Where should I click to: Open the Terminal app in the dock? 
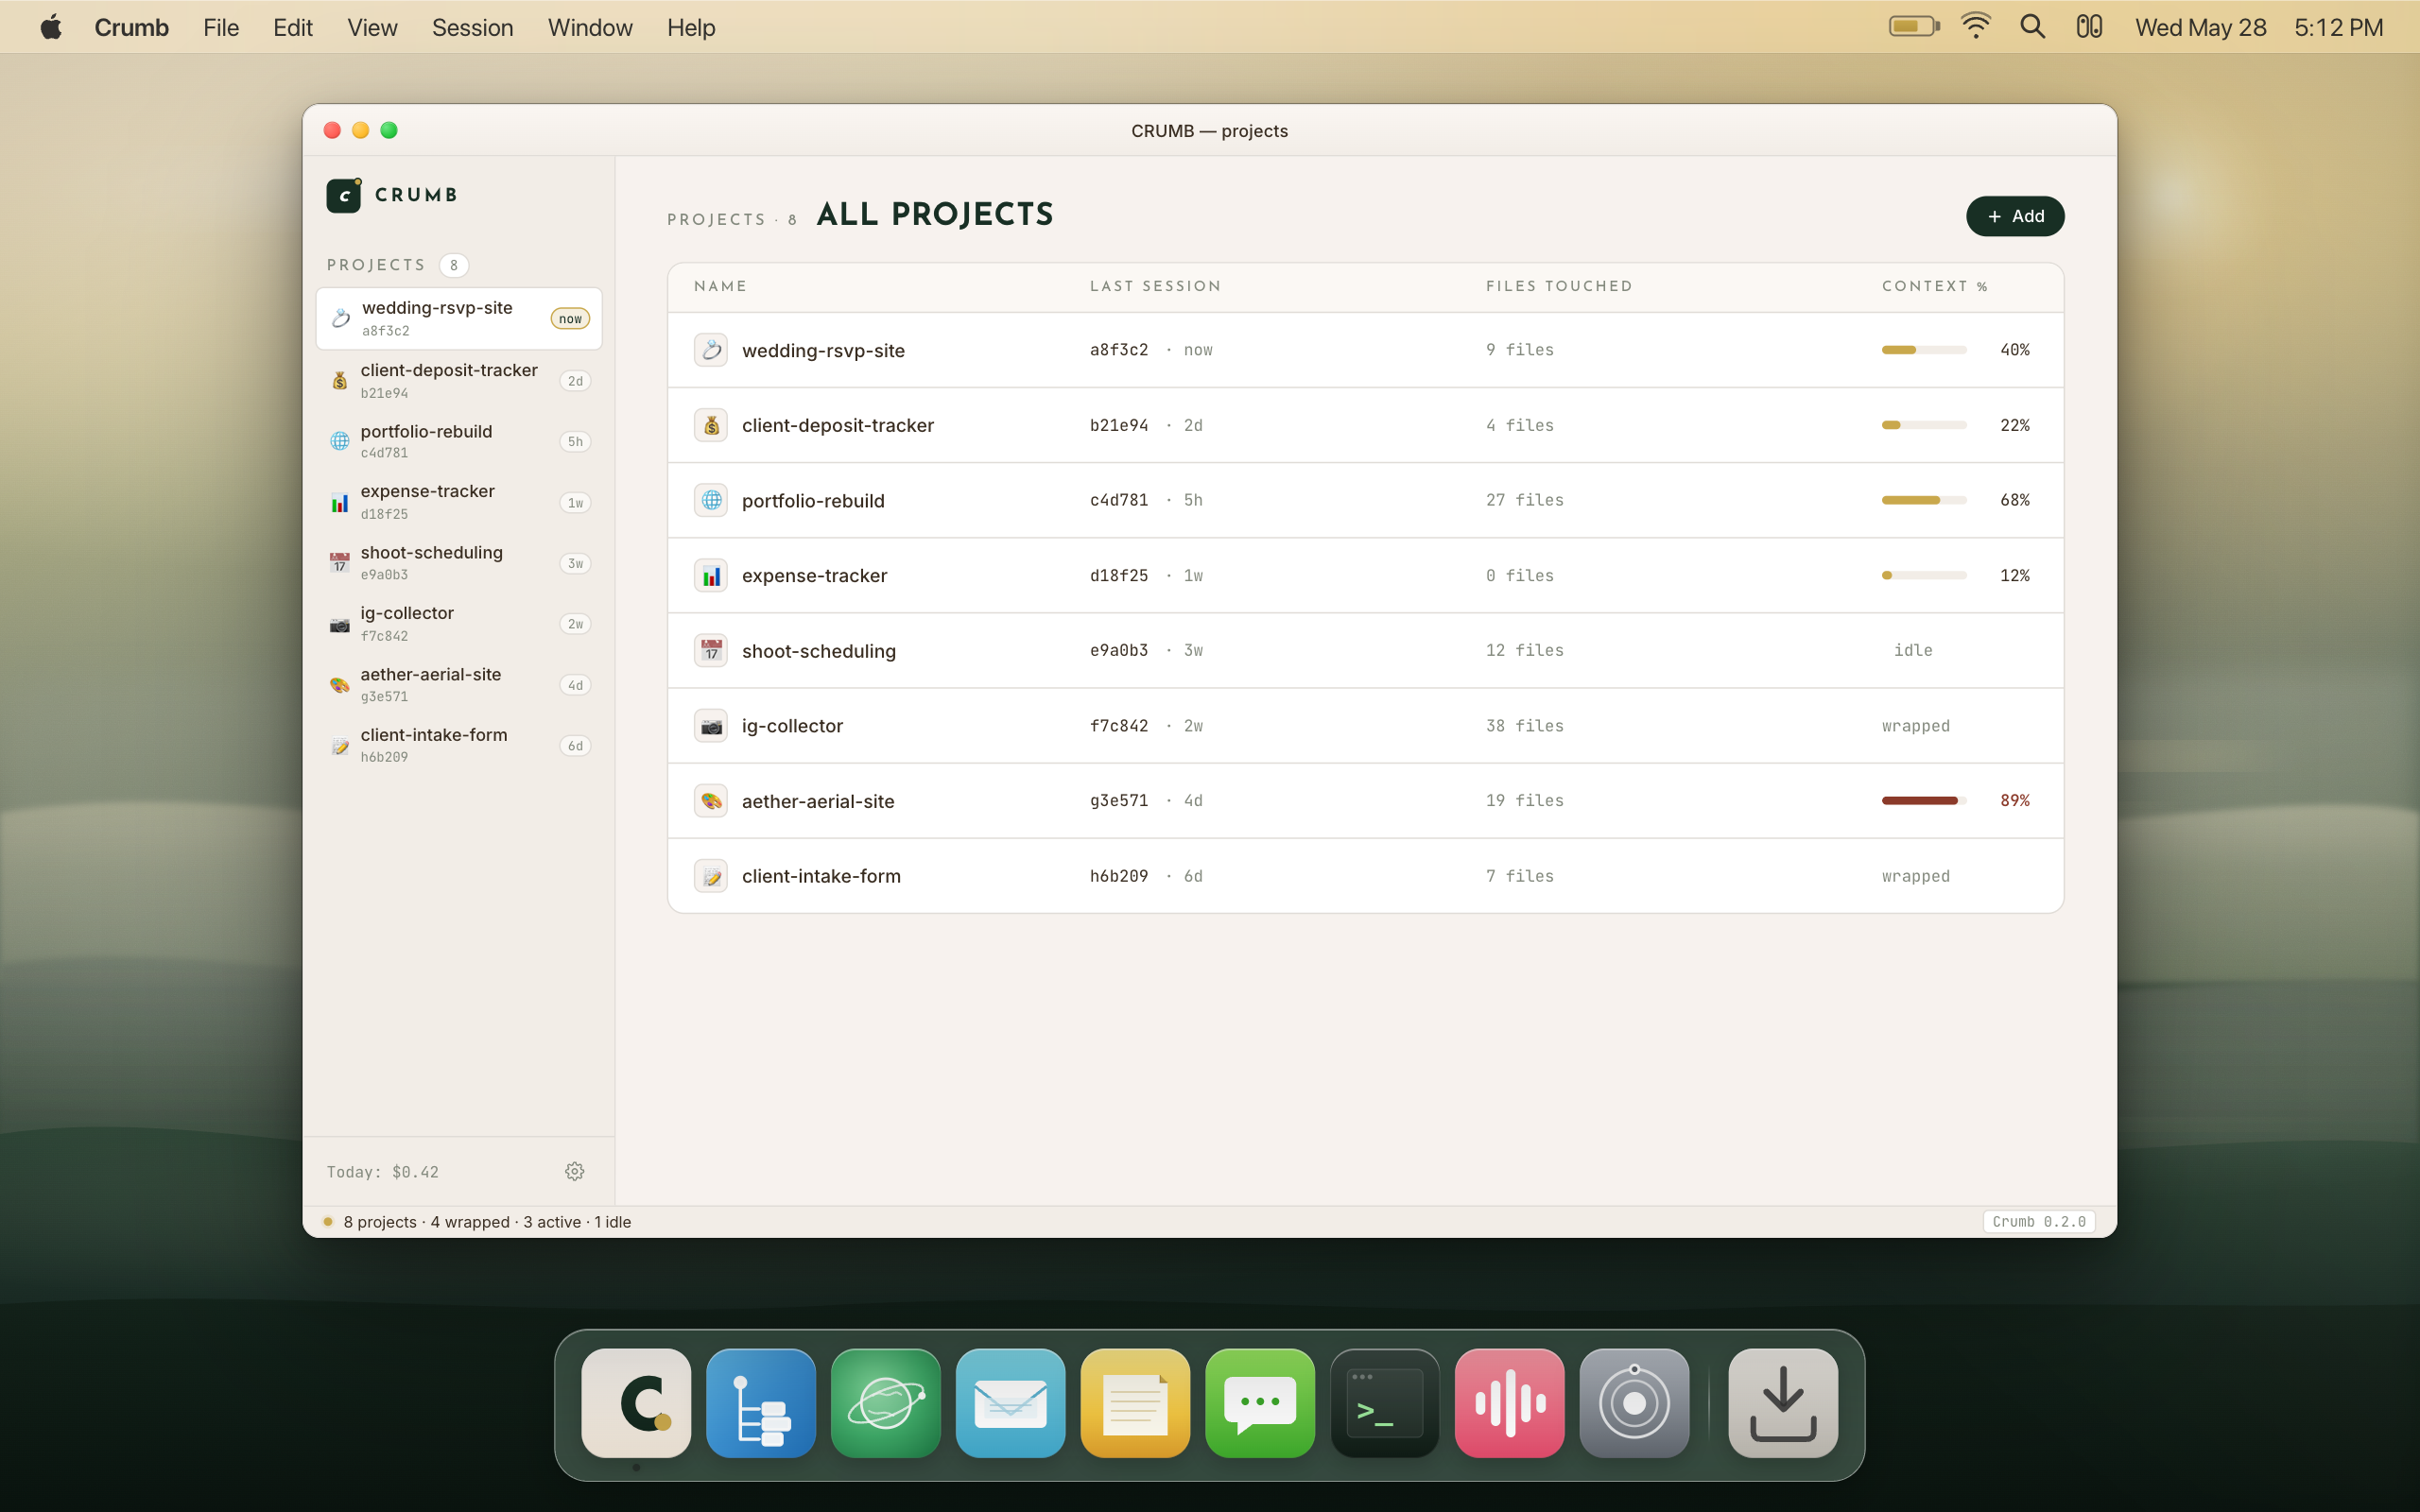tap(1385, 1403)
